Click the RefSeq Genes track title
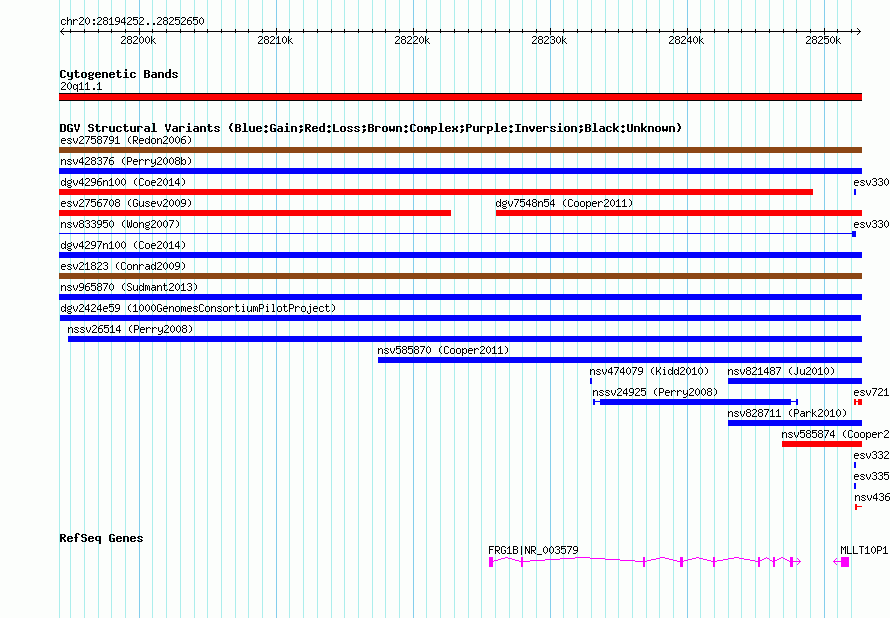890x618 pixels. [x=101, y=538]
